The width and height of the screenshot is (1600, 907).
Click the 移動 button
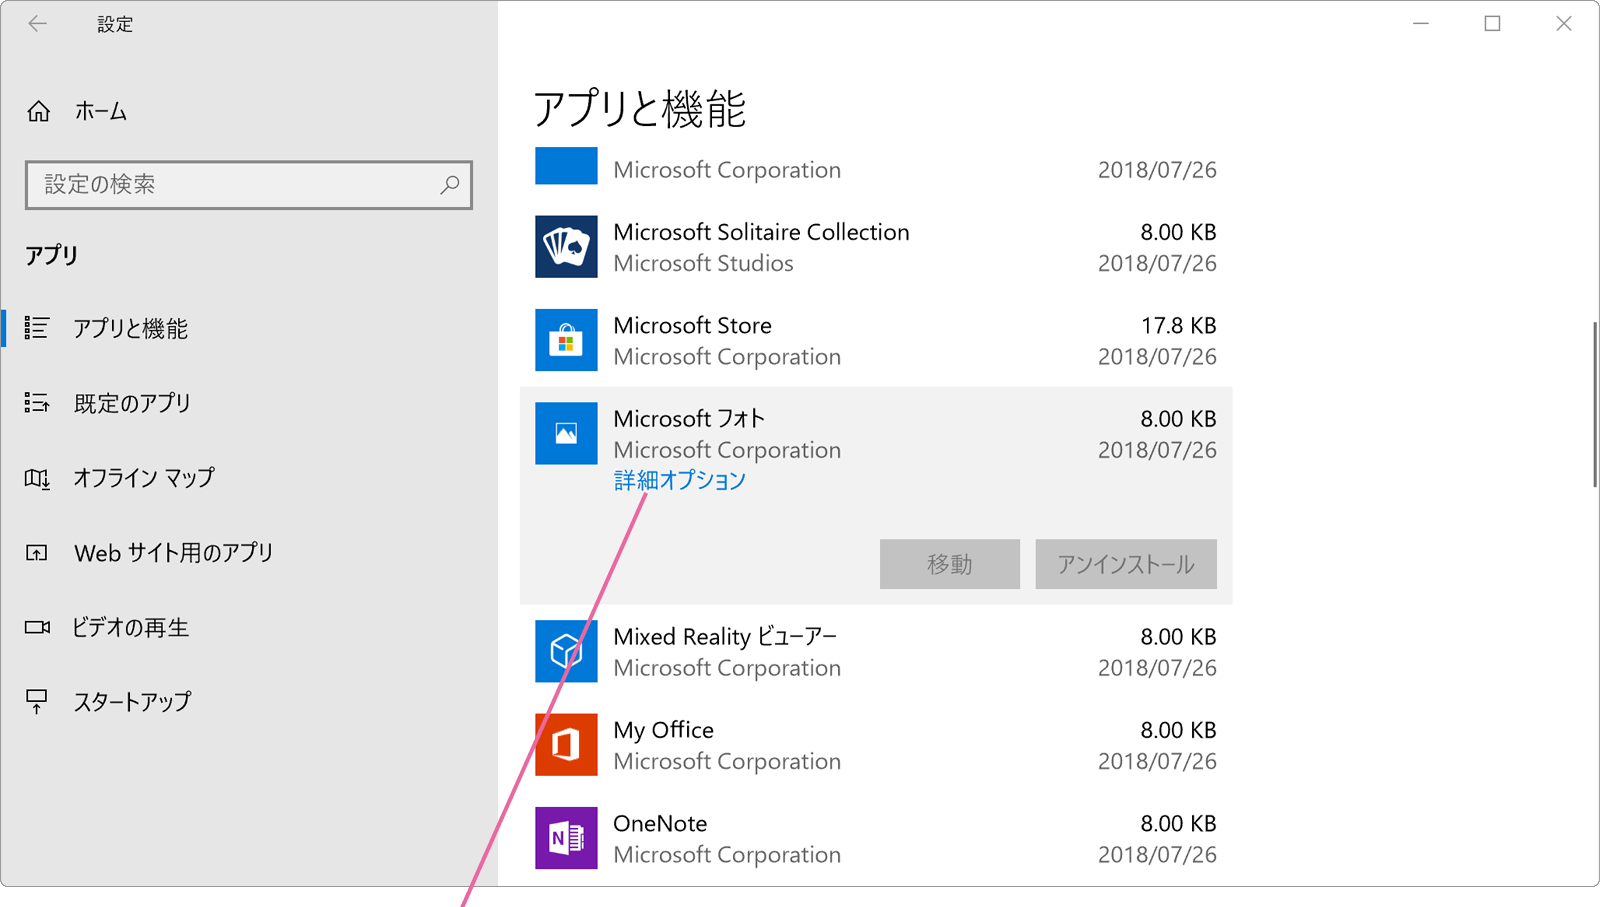click(950, 564)
